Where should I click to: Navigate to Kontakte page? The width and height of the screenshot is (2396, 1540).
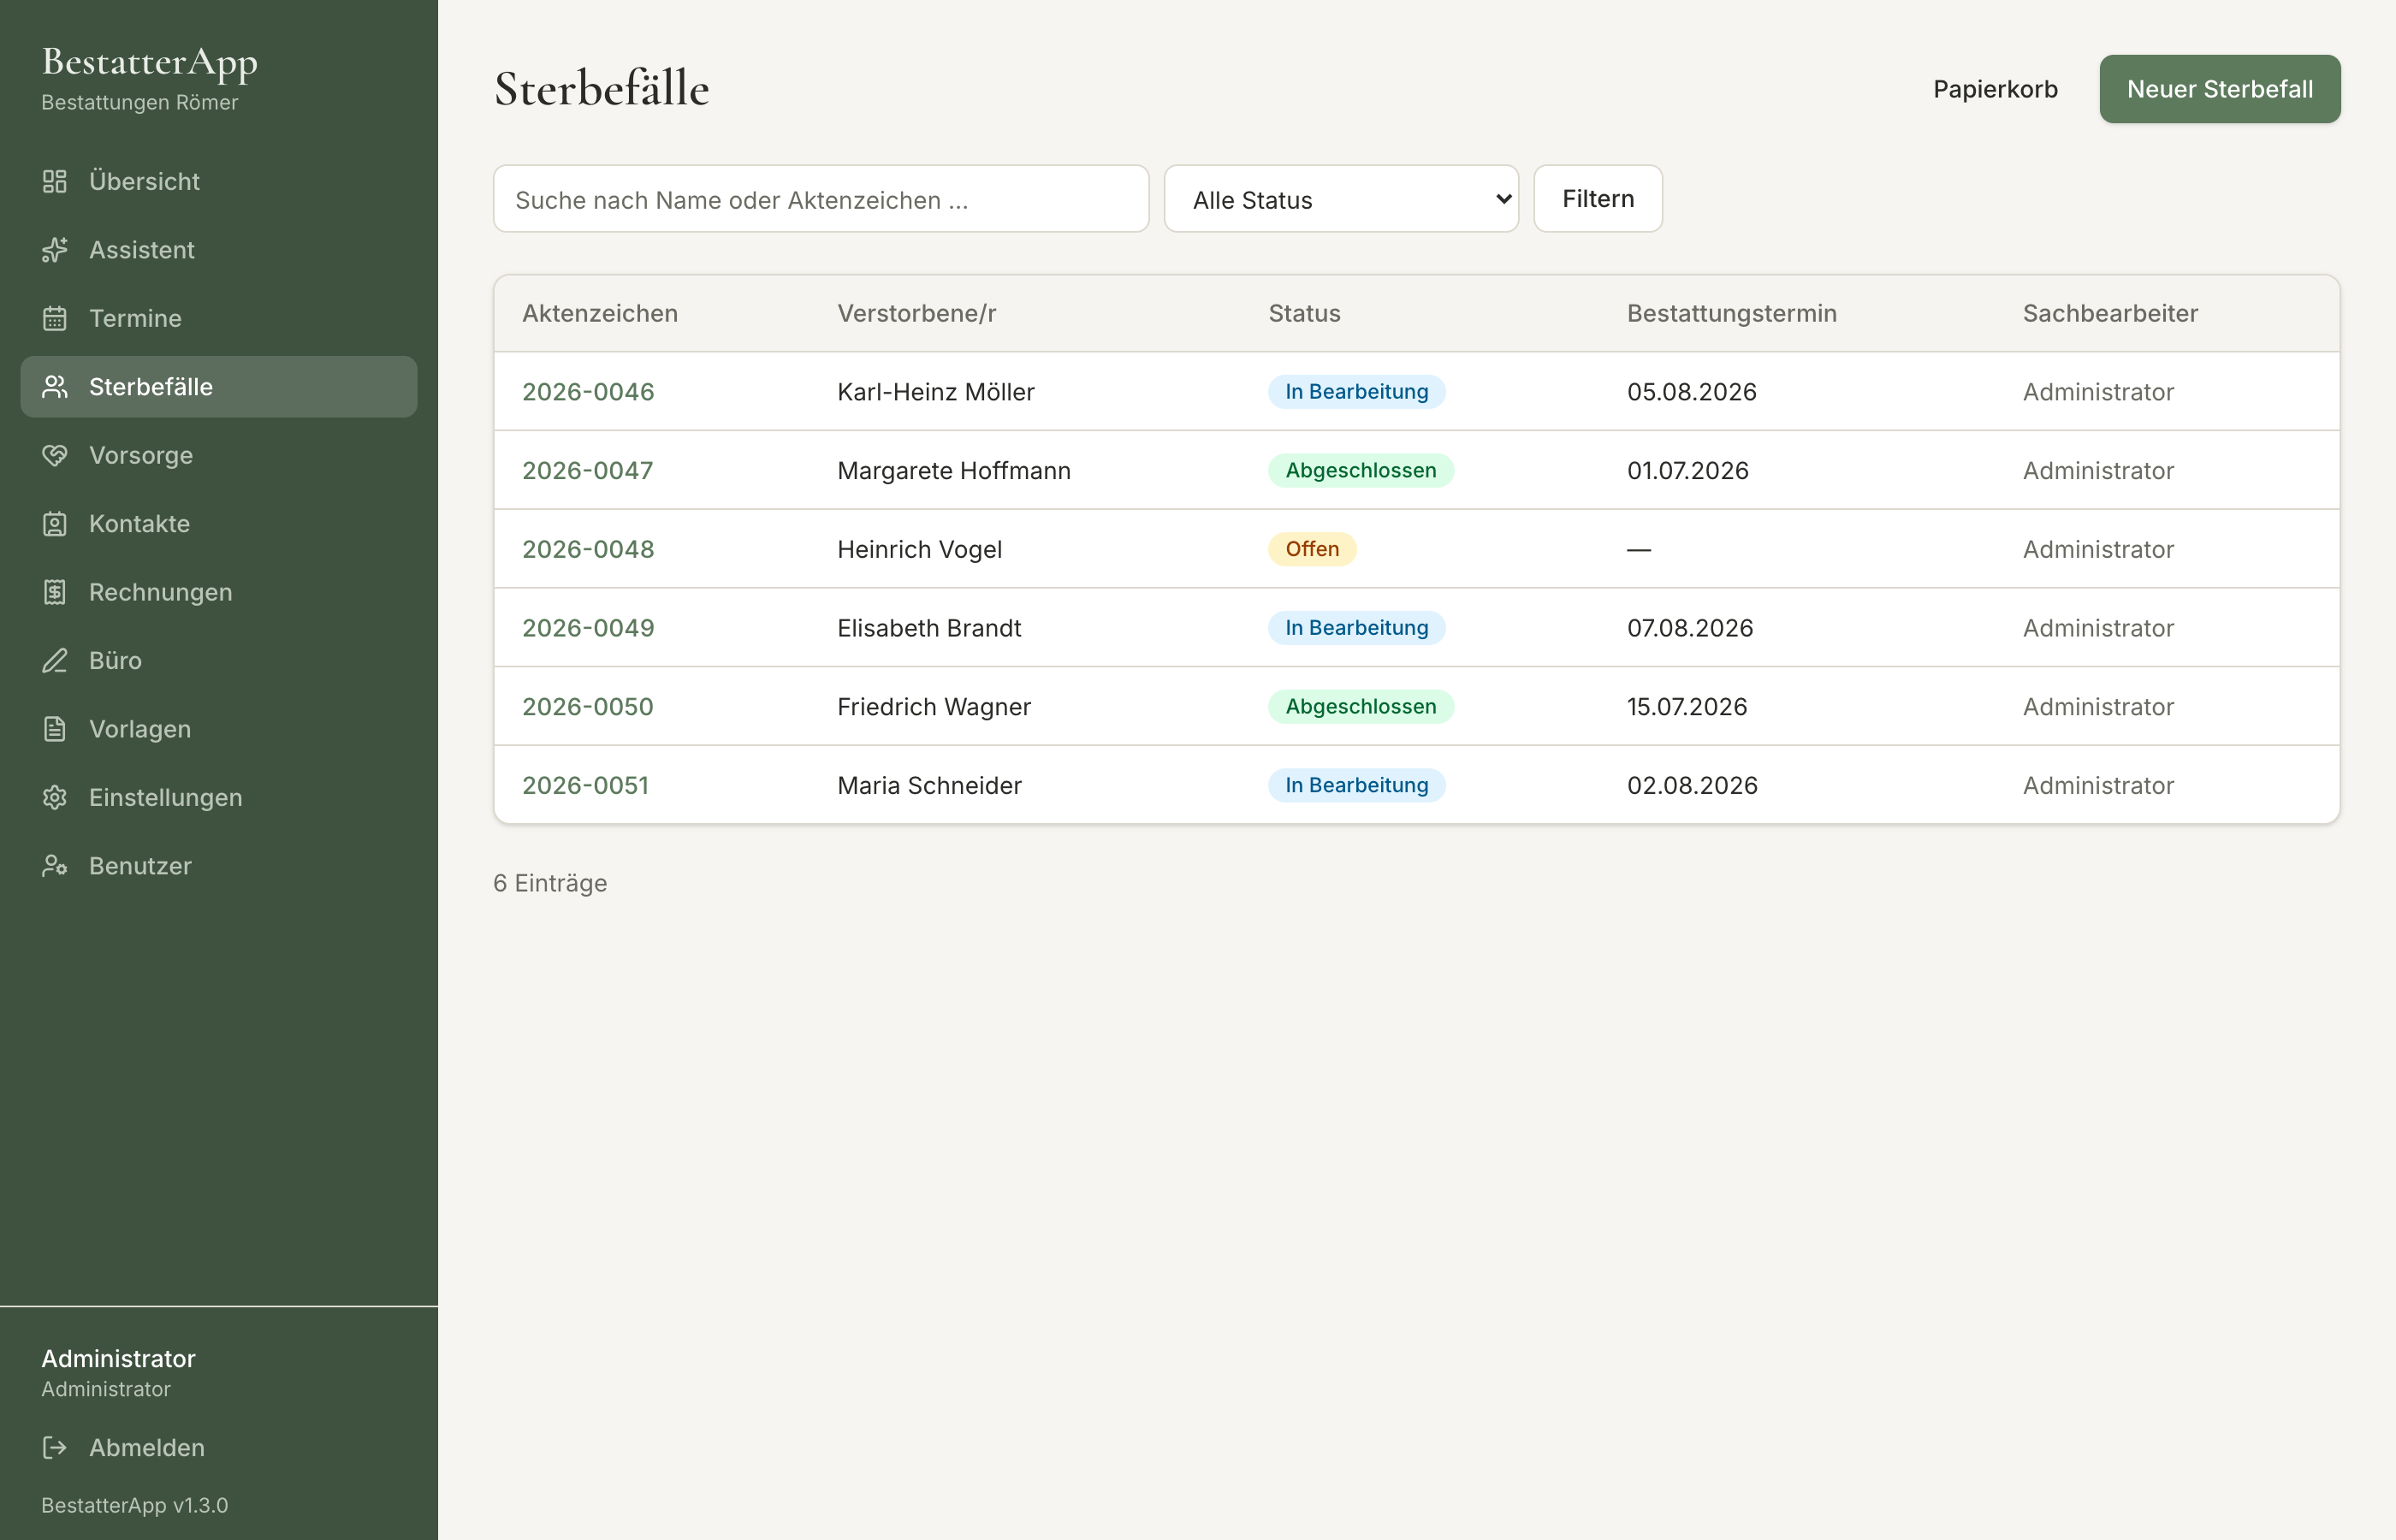click(x=219, y=524)
